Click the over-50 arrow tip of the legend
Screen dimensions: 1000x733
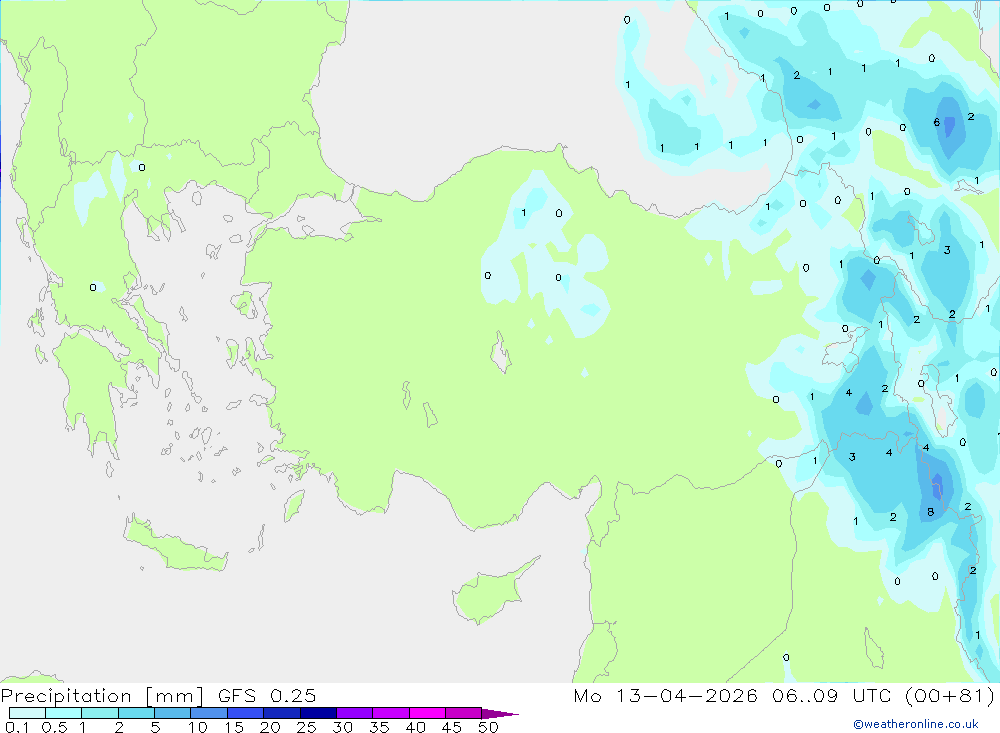(501, 714)
